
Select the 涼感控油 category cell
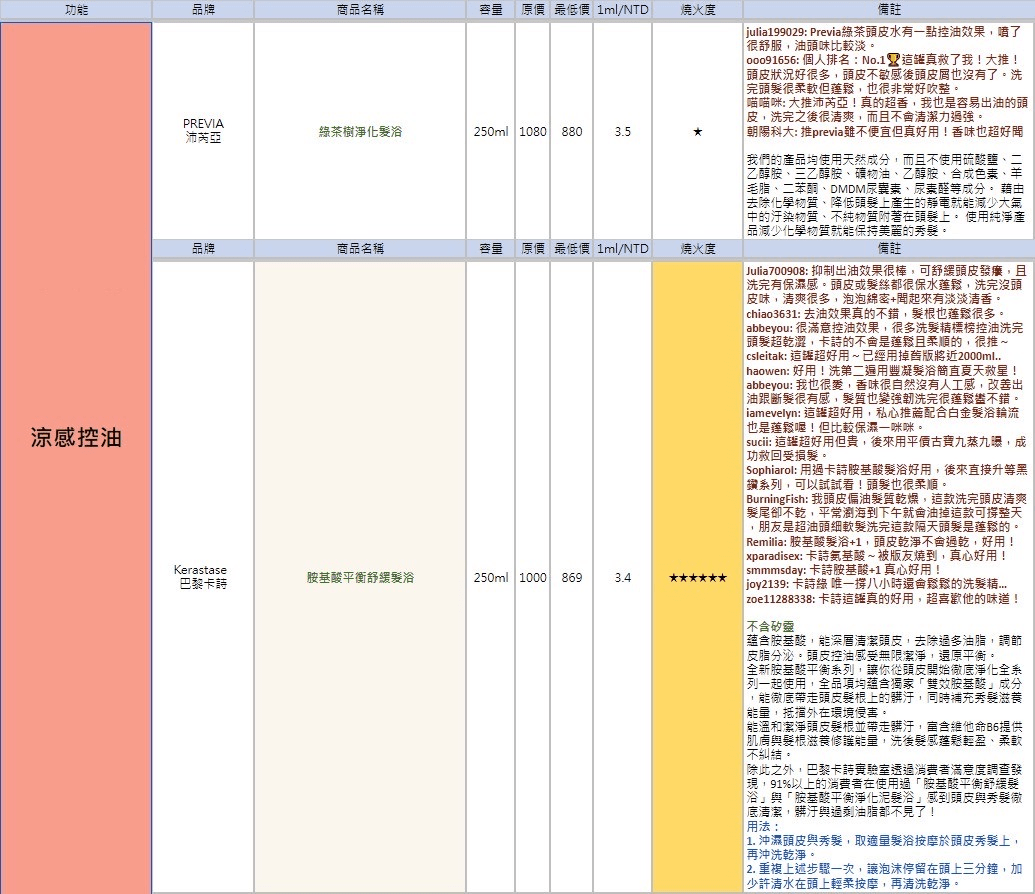(x=76, y=457)
